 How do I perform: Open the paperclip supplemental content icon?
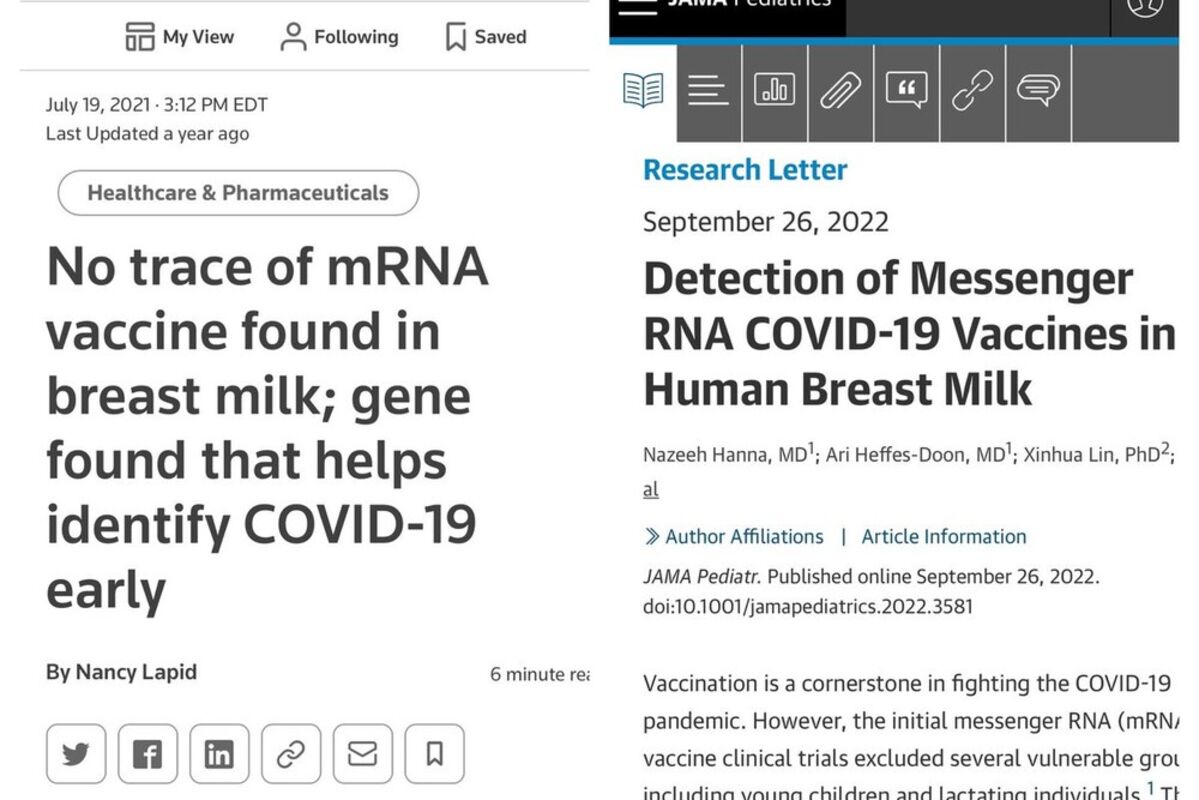pyautogui.click(x=840, y=92)
